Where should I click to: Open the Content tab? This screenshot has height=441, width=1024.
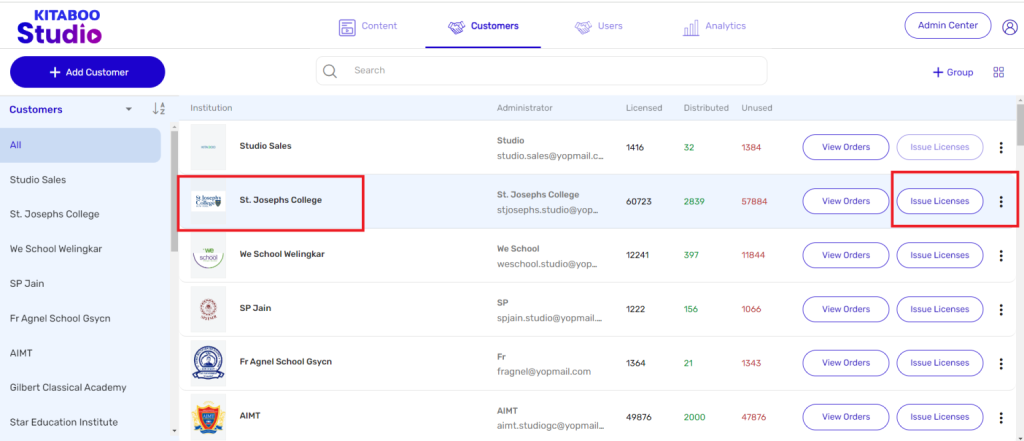tap(367, 26)
